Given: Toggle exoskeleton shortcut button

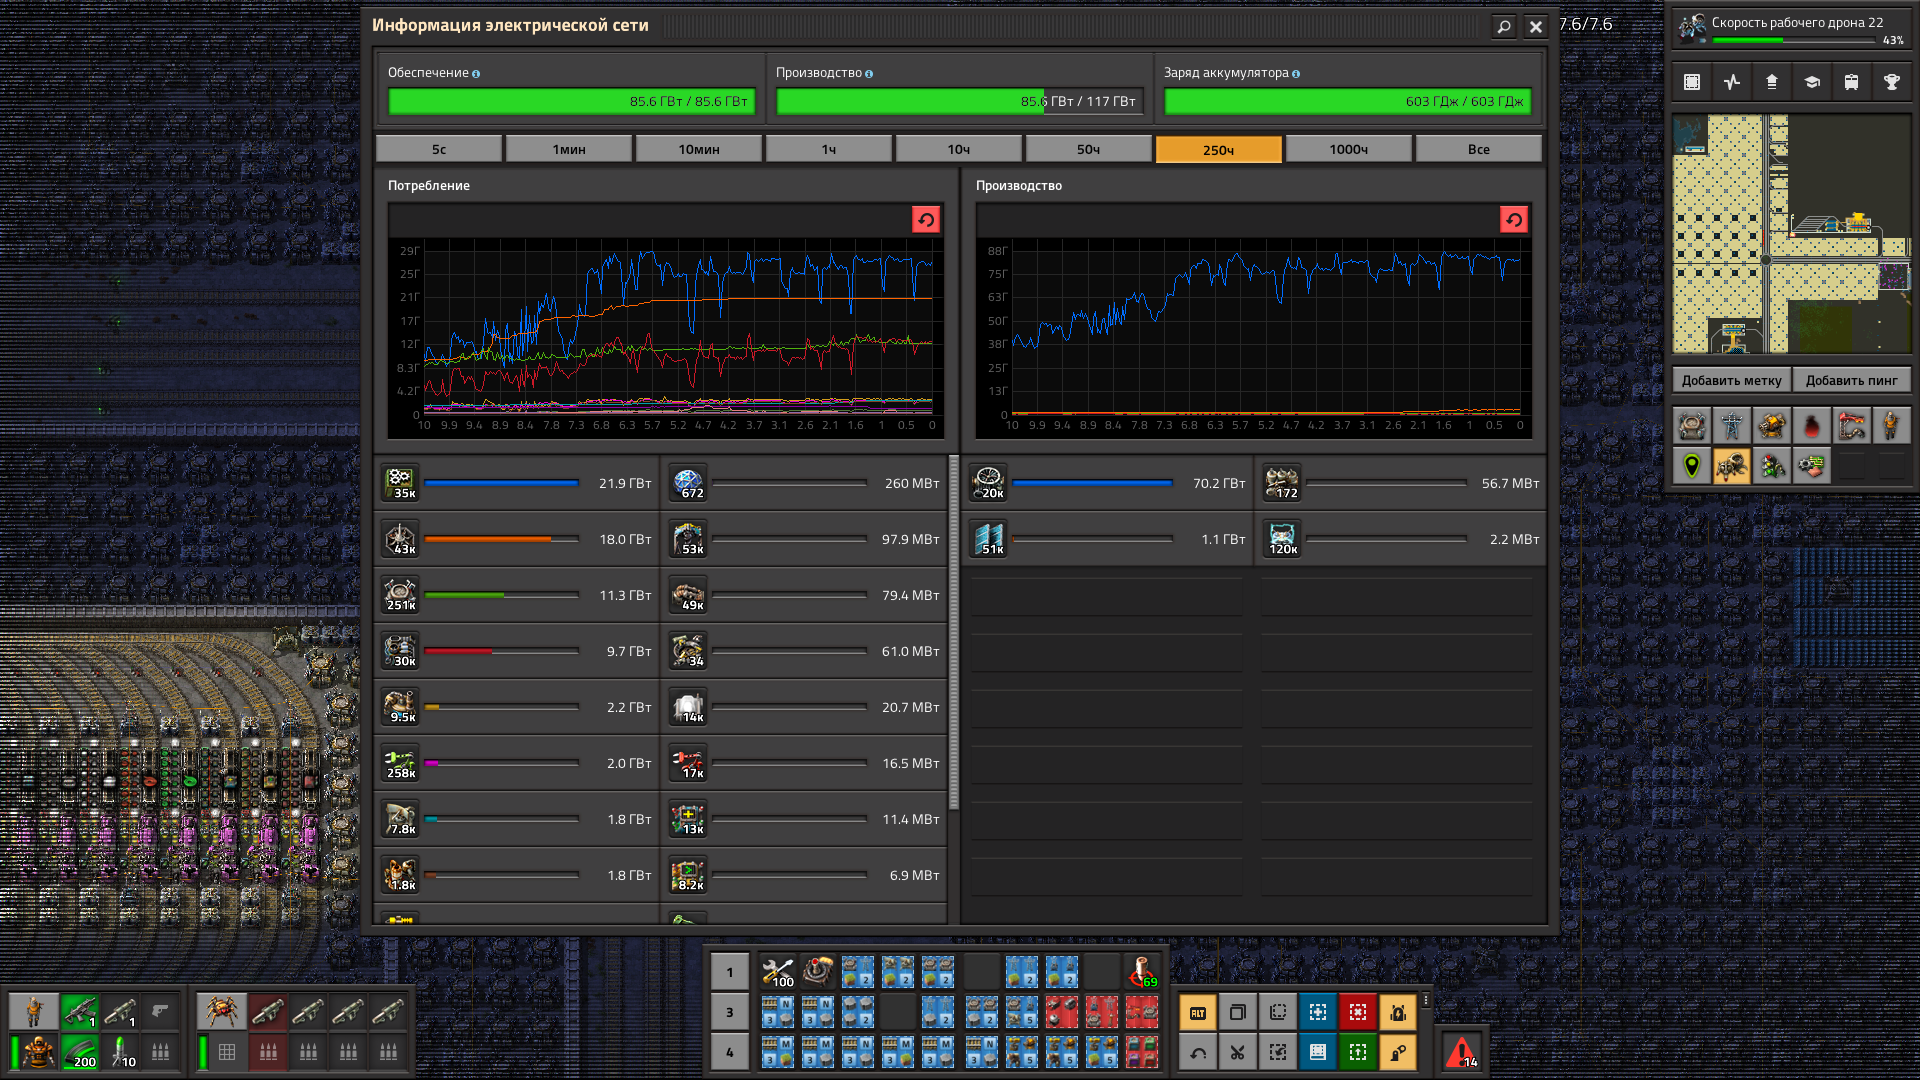Looking at the screenshot, I should pos(1398,1052).
